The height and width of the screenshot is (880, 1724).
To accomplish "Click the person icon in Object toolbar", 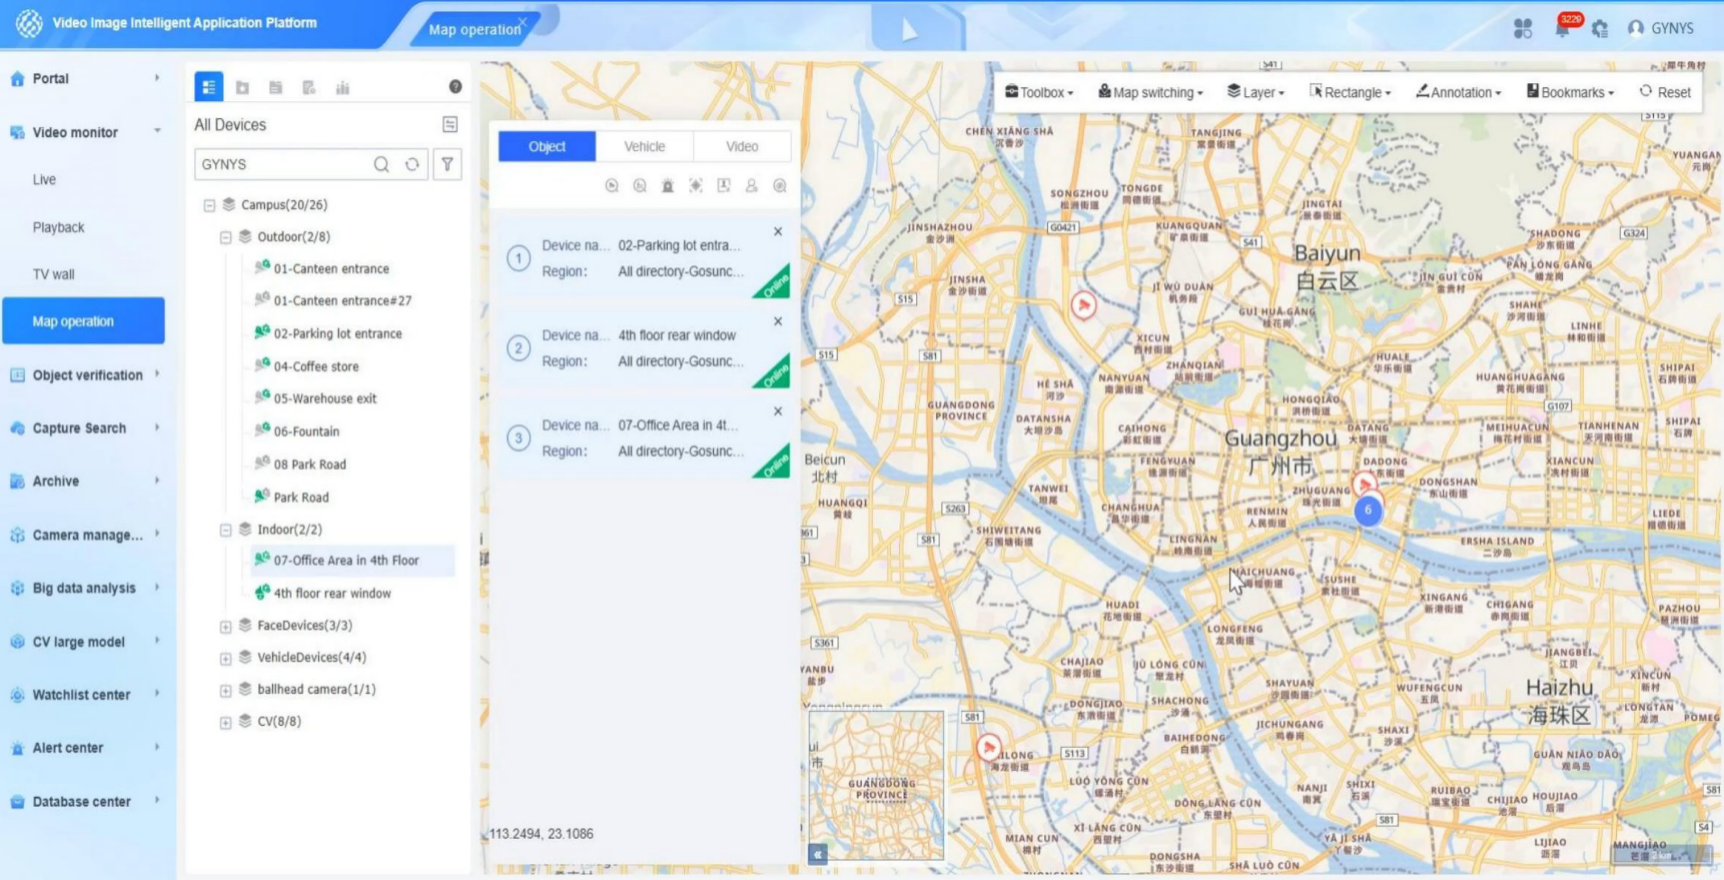I will (x=751, y=186).
